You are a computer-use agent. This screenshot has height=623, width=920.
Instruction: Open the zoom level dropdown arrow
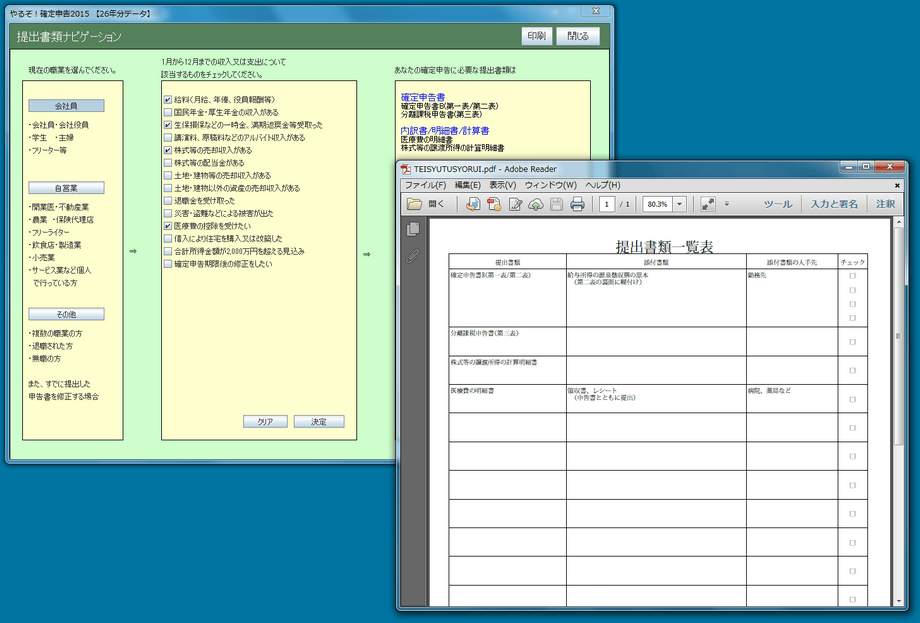pos(679,204)
